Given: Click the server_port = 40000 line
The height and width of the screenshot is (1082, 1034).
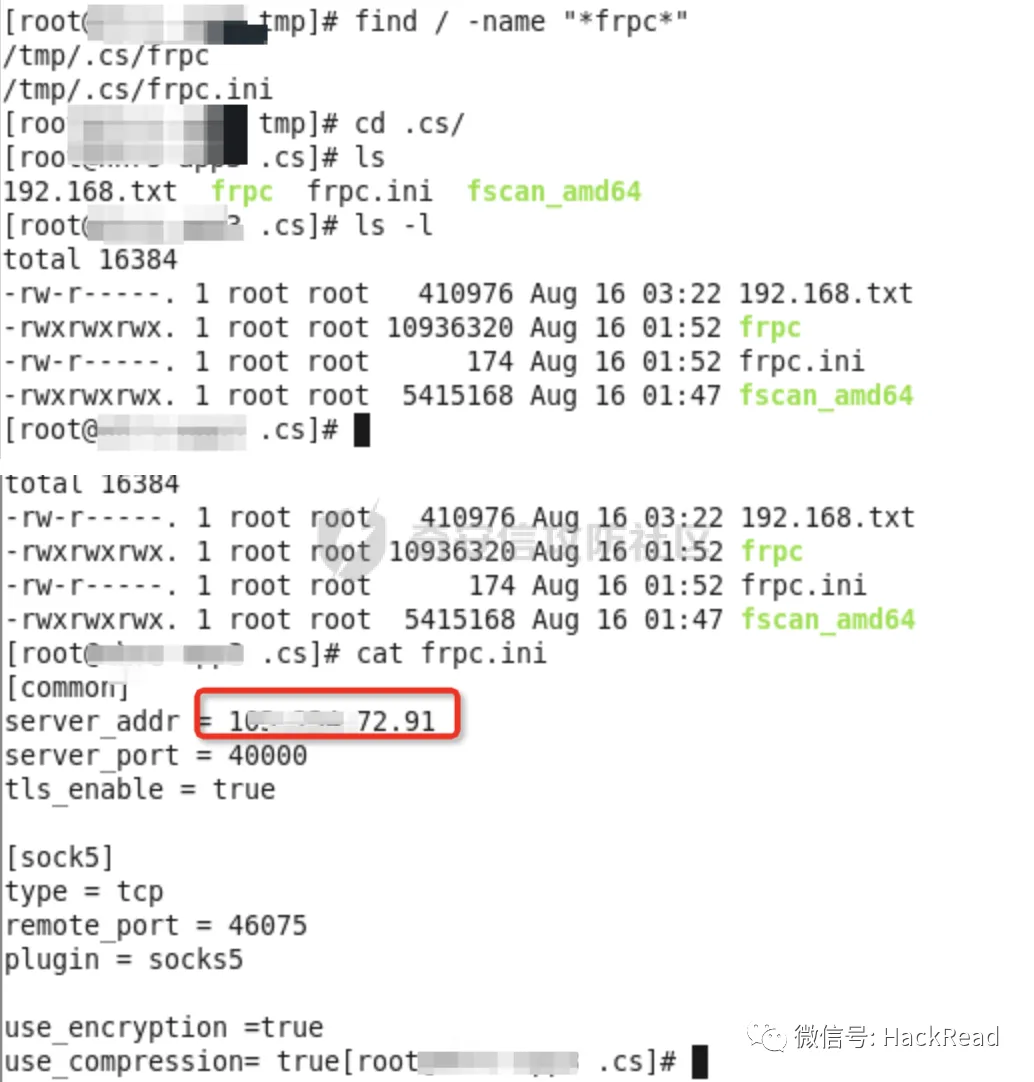Looking at the screenshot, I should pyautogui.click(x=156, y=756).
